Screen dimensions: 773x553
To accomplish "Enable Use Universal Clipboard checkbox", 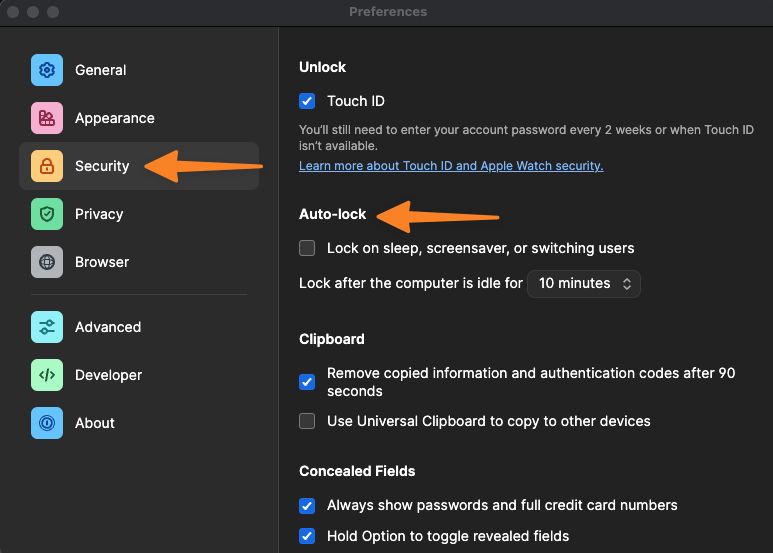I will 307,421.
